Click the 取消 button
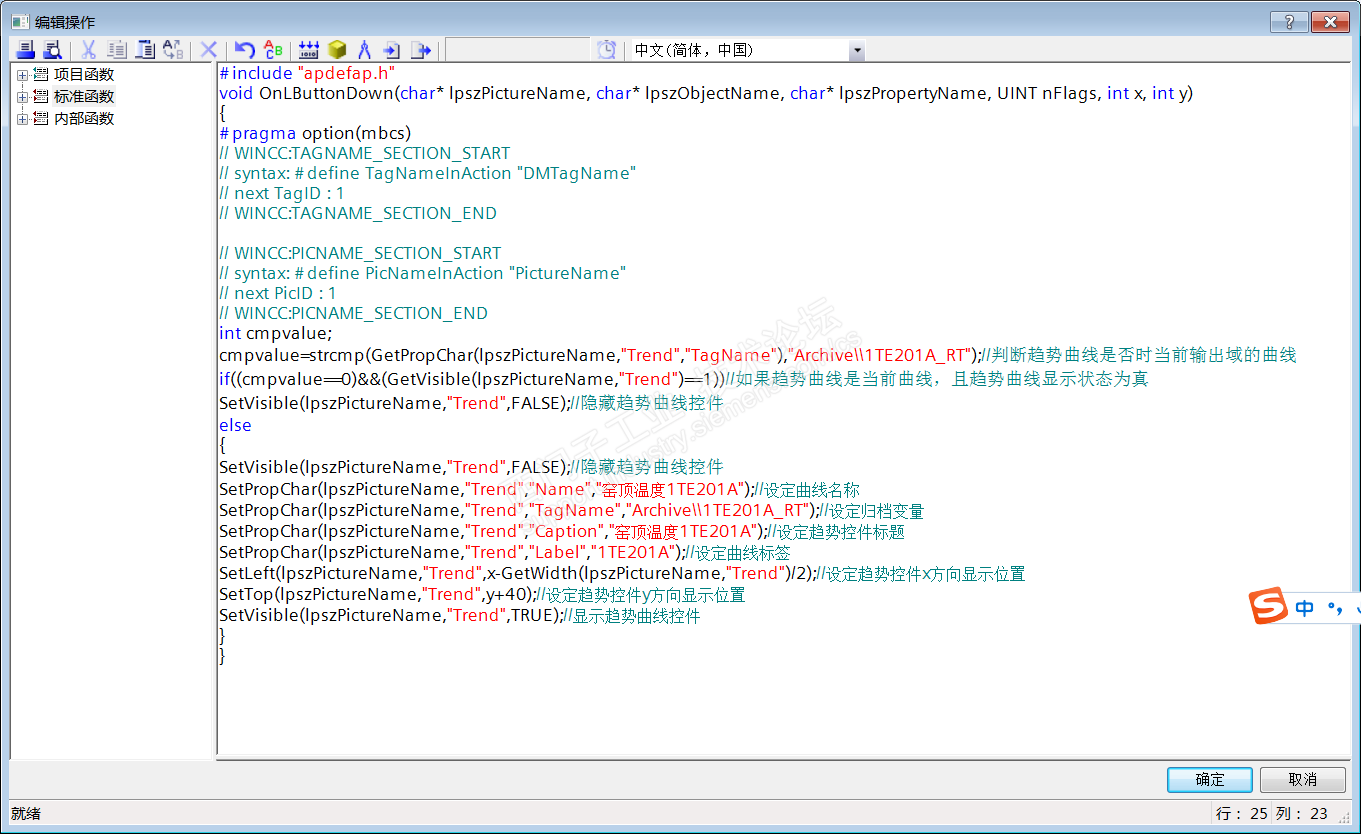This screenshot has height=834, width=1361. [1302, 780]
